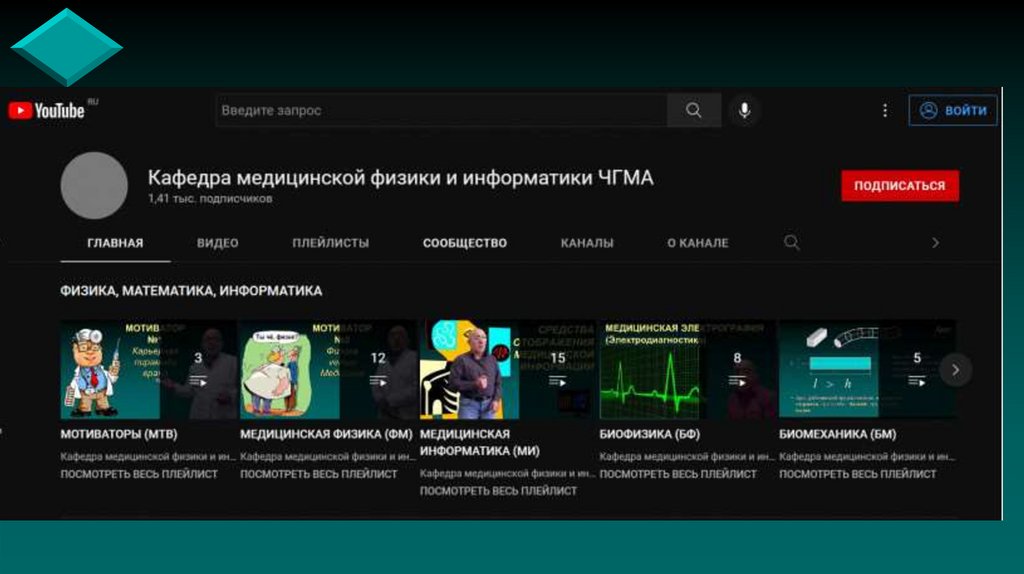Click the МОТИВАТОРЫ (МТВ) title
This screenshot has width=1024, height=574.
click(x=119, y=434)
